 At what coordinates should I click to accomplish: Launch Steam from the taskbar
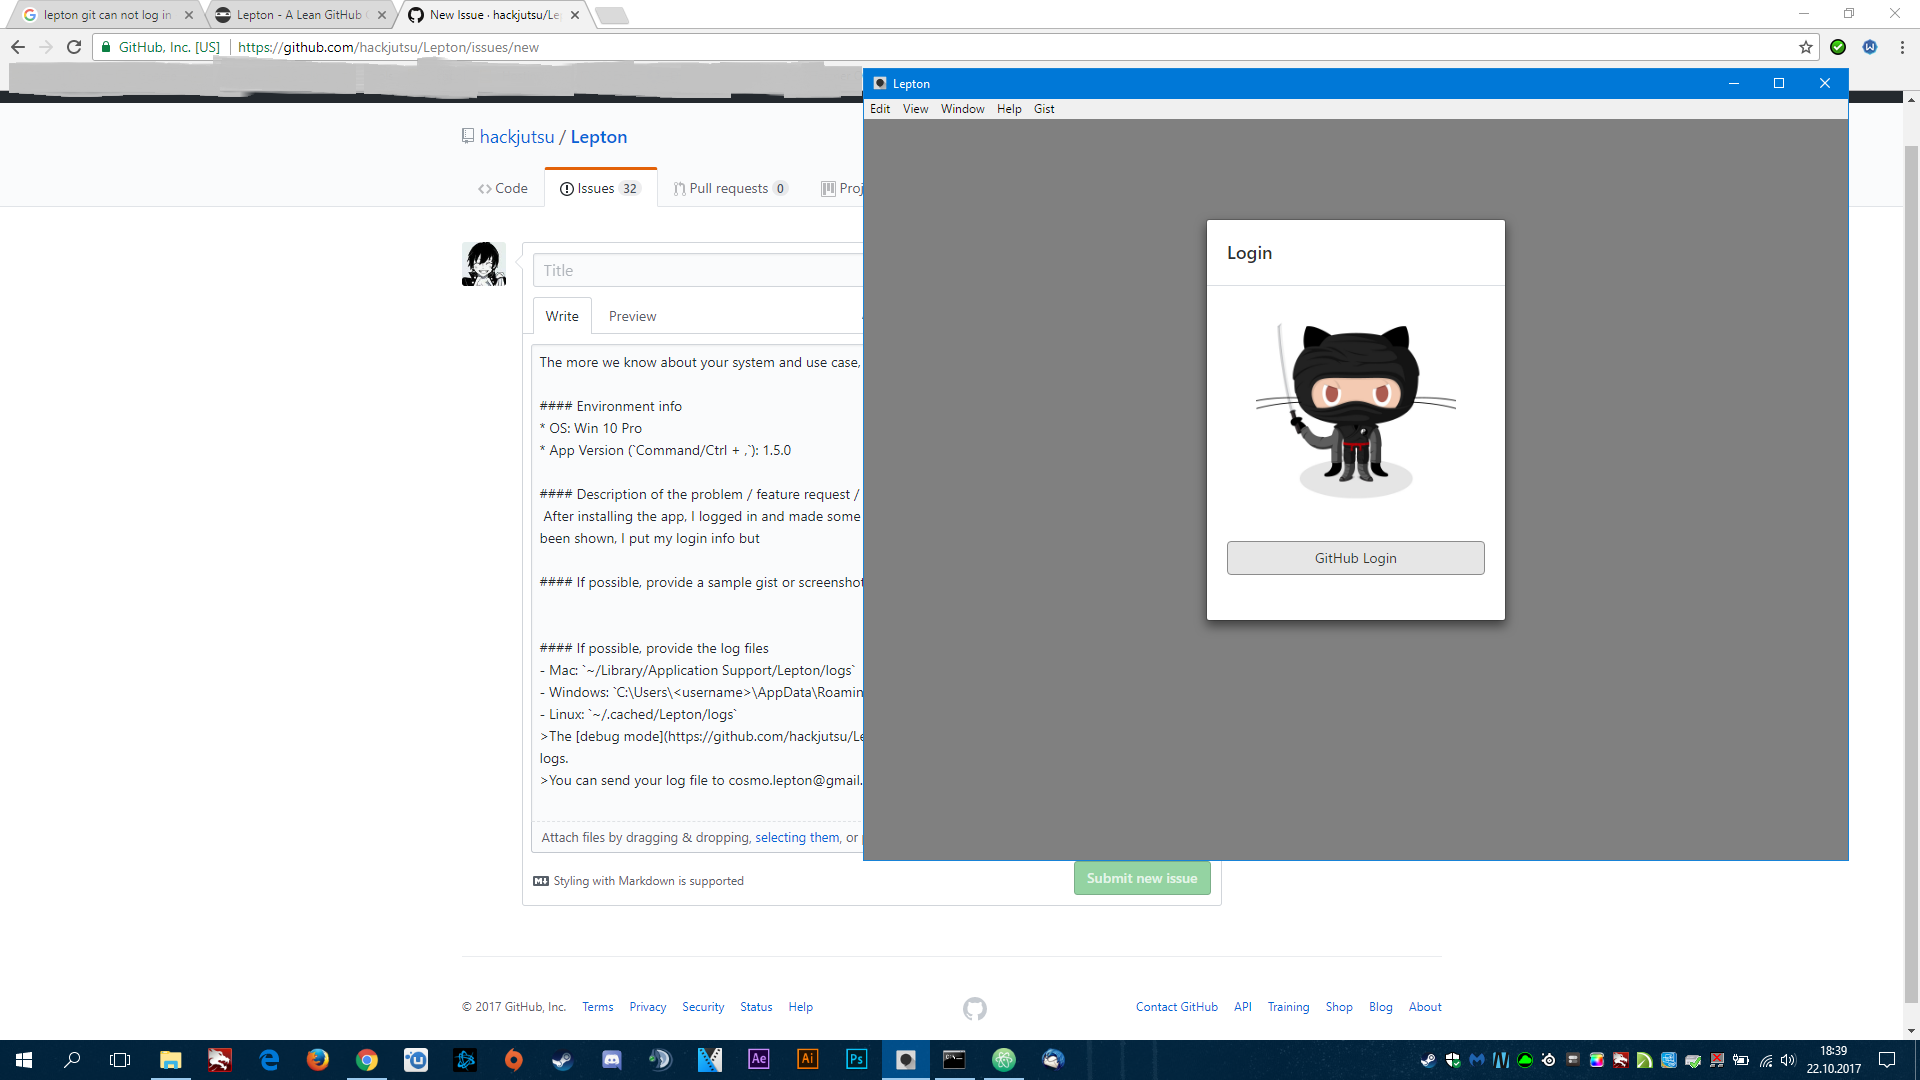(x=562, y=1059)
